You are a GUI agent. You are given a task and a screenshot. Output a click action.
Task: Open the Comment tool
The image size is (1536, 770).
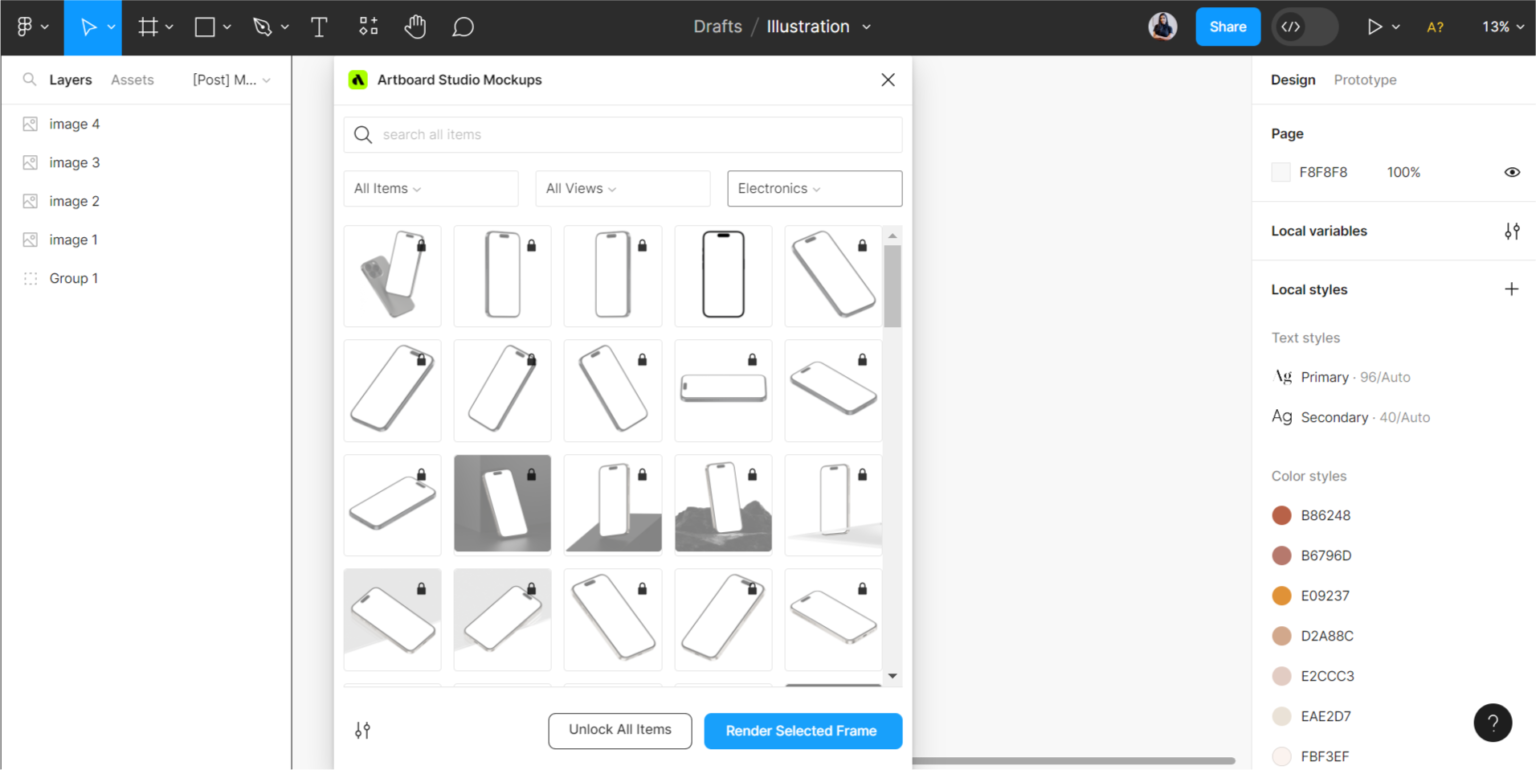[462, 27]
